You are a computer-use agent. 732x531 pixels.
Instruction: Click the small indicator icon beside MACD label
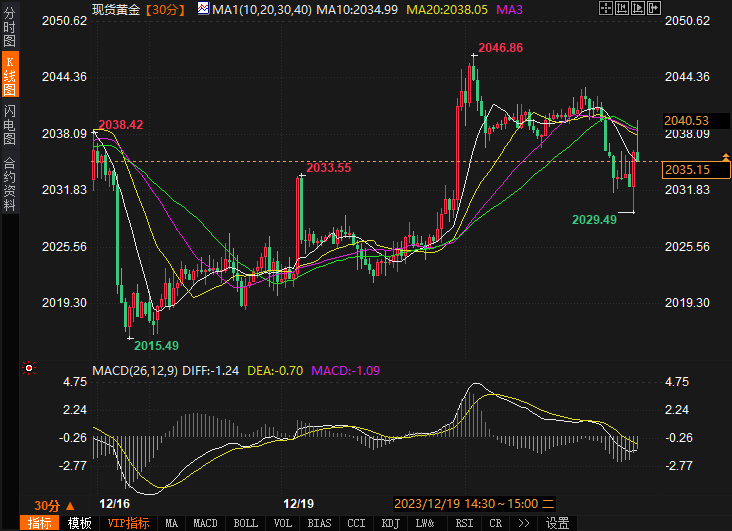pyautogui.click(x=29, y=370)
